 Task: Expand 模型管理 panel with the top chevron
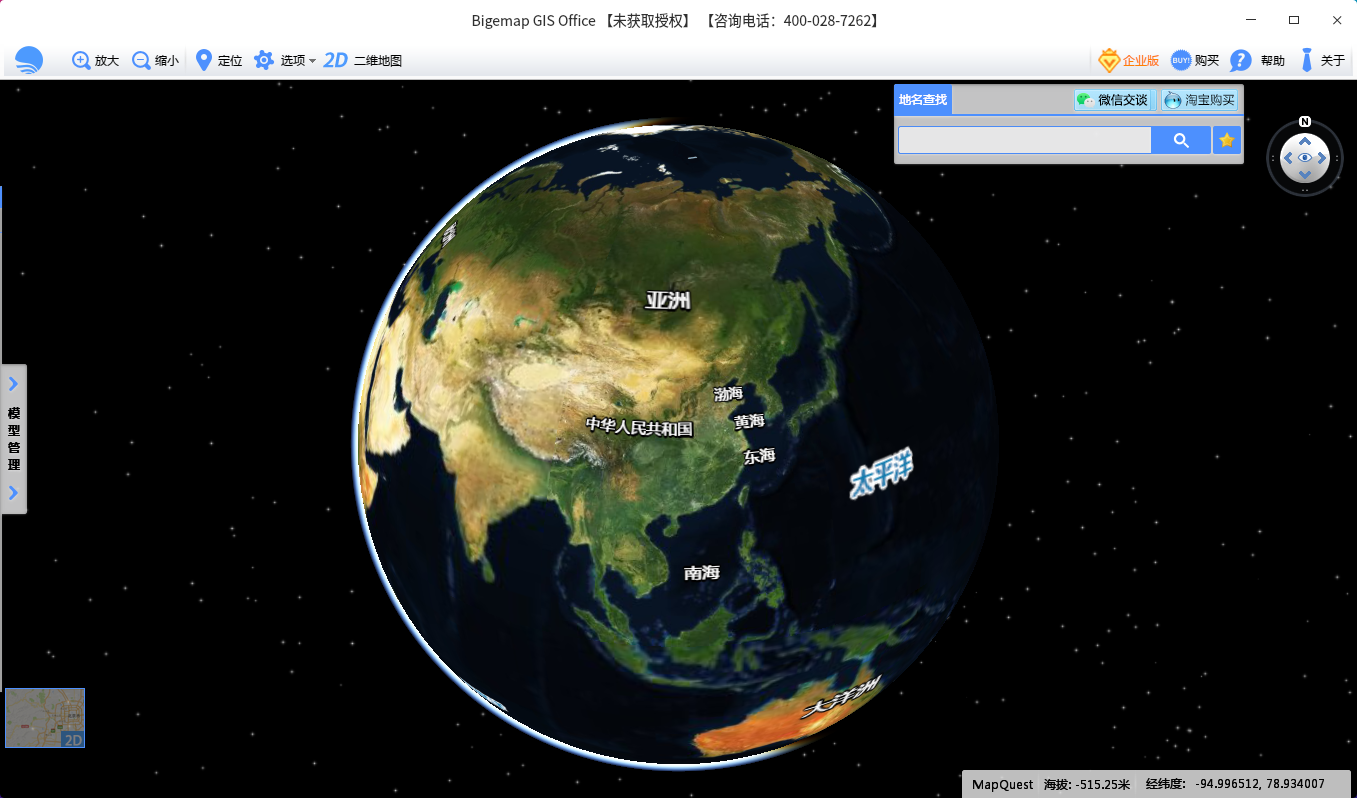click(14, 384)
